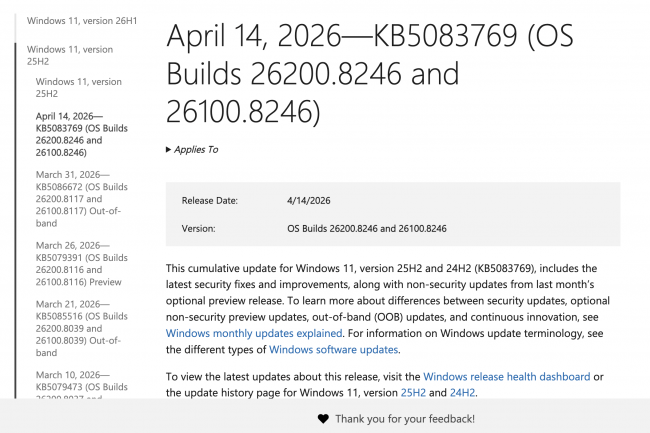Open the March 10, 2026 KB5079473 update
This screenshot has height=433, width=650.
(82, 383)
